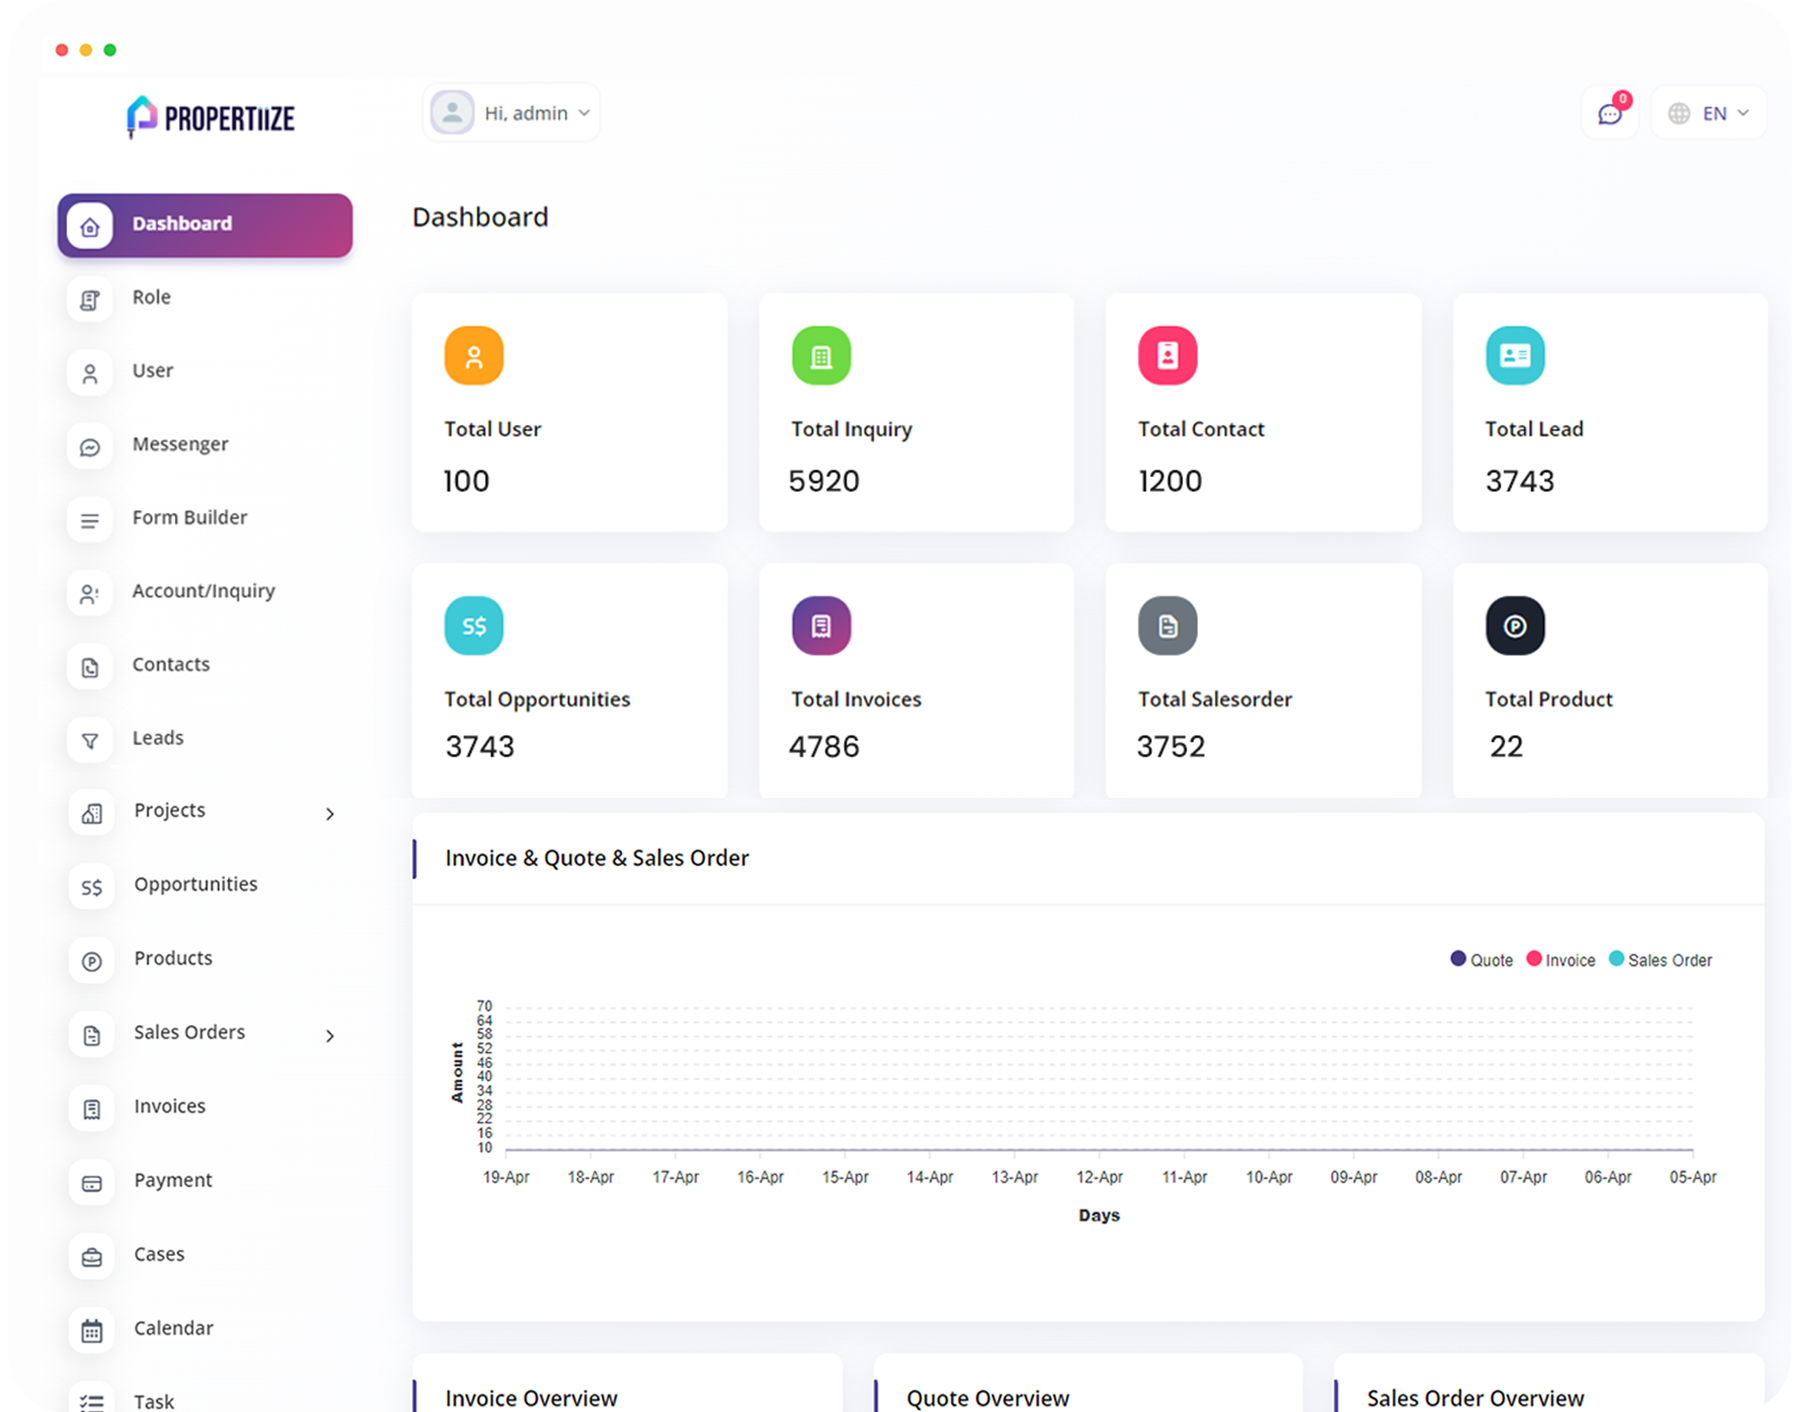Open the Hi, admin user dropdown
Viewport: 1800px width, 1412px height.
click(511, 113)
